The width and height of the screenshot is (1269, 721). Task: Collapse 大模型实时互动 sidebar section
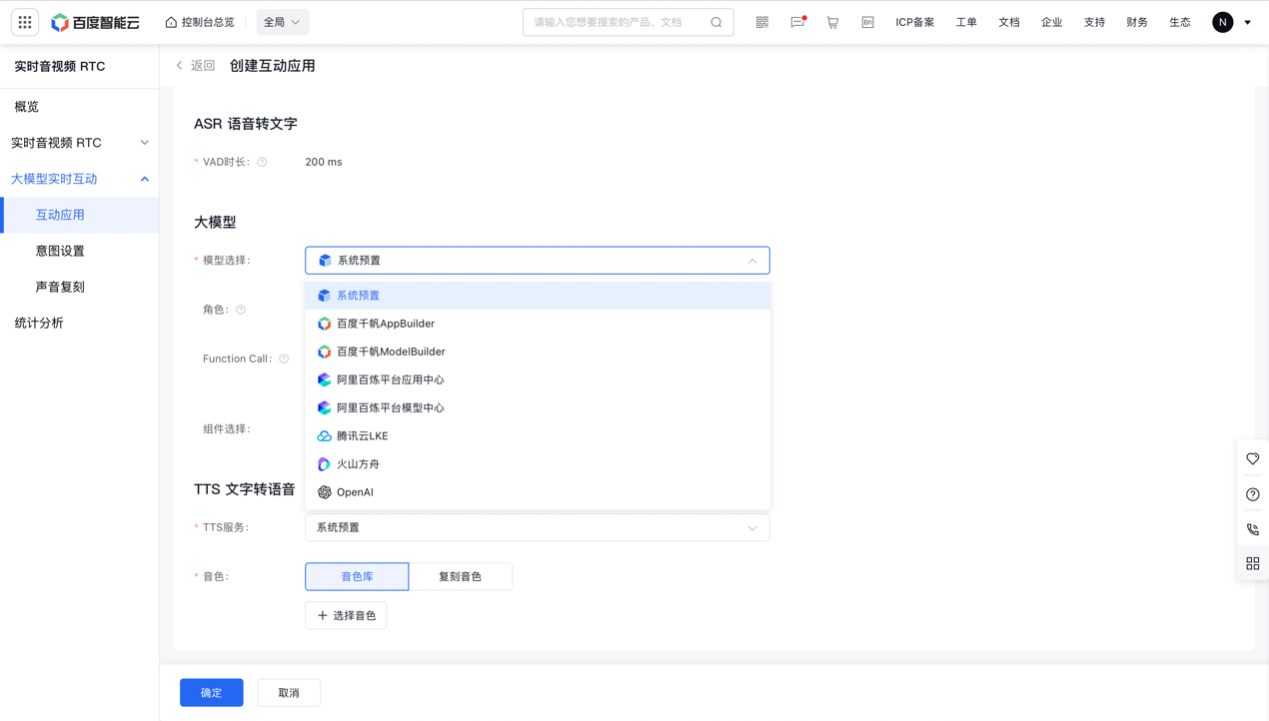tap(79, 179)
